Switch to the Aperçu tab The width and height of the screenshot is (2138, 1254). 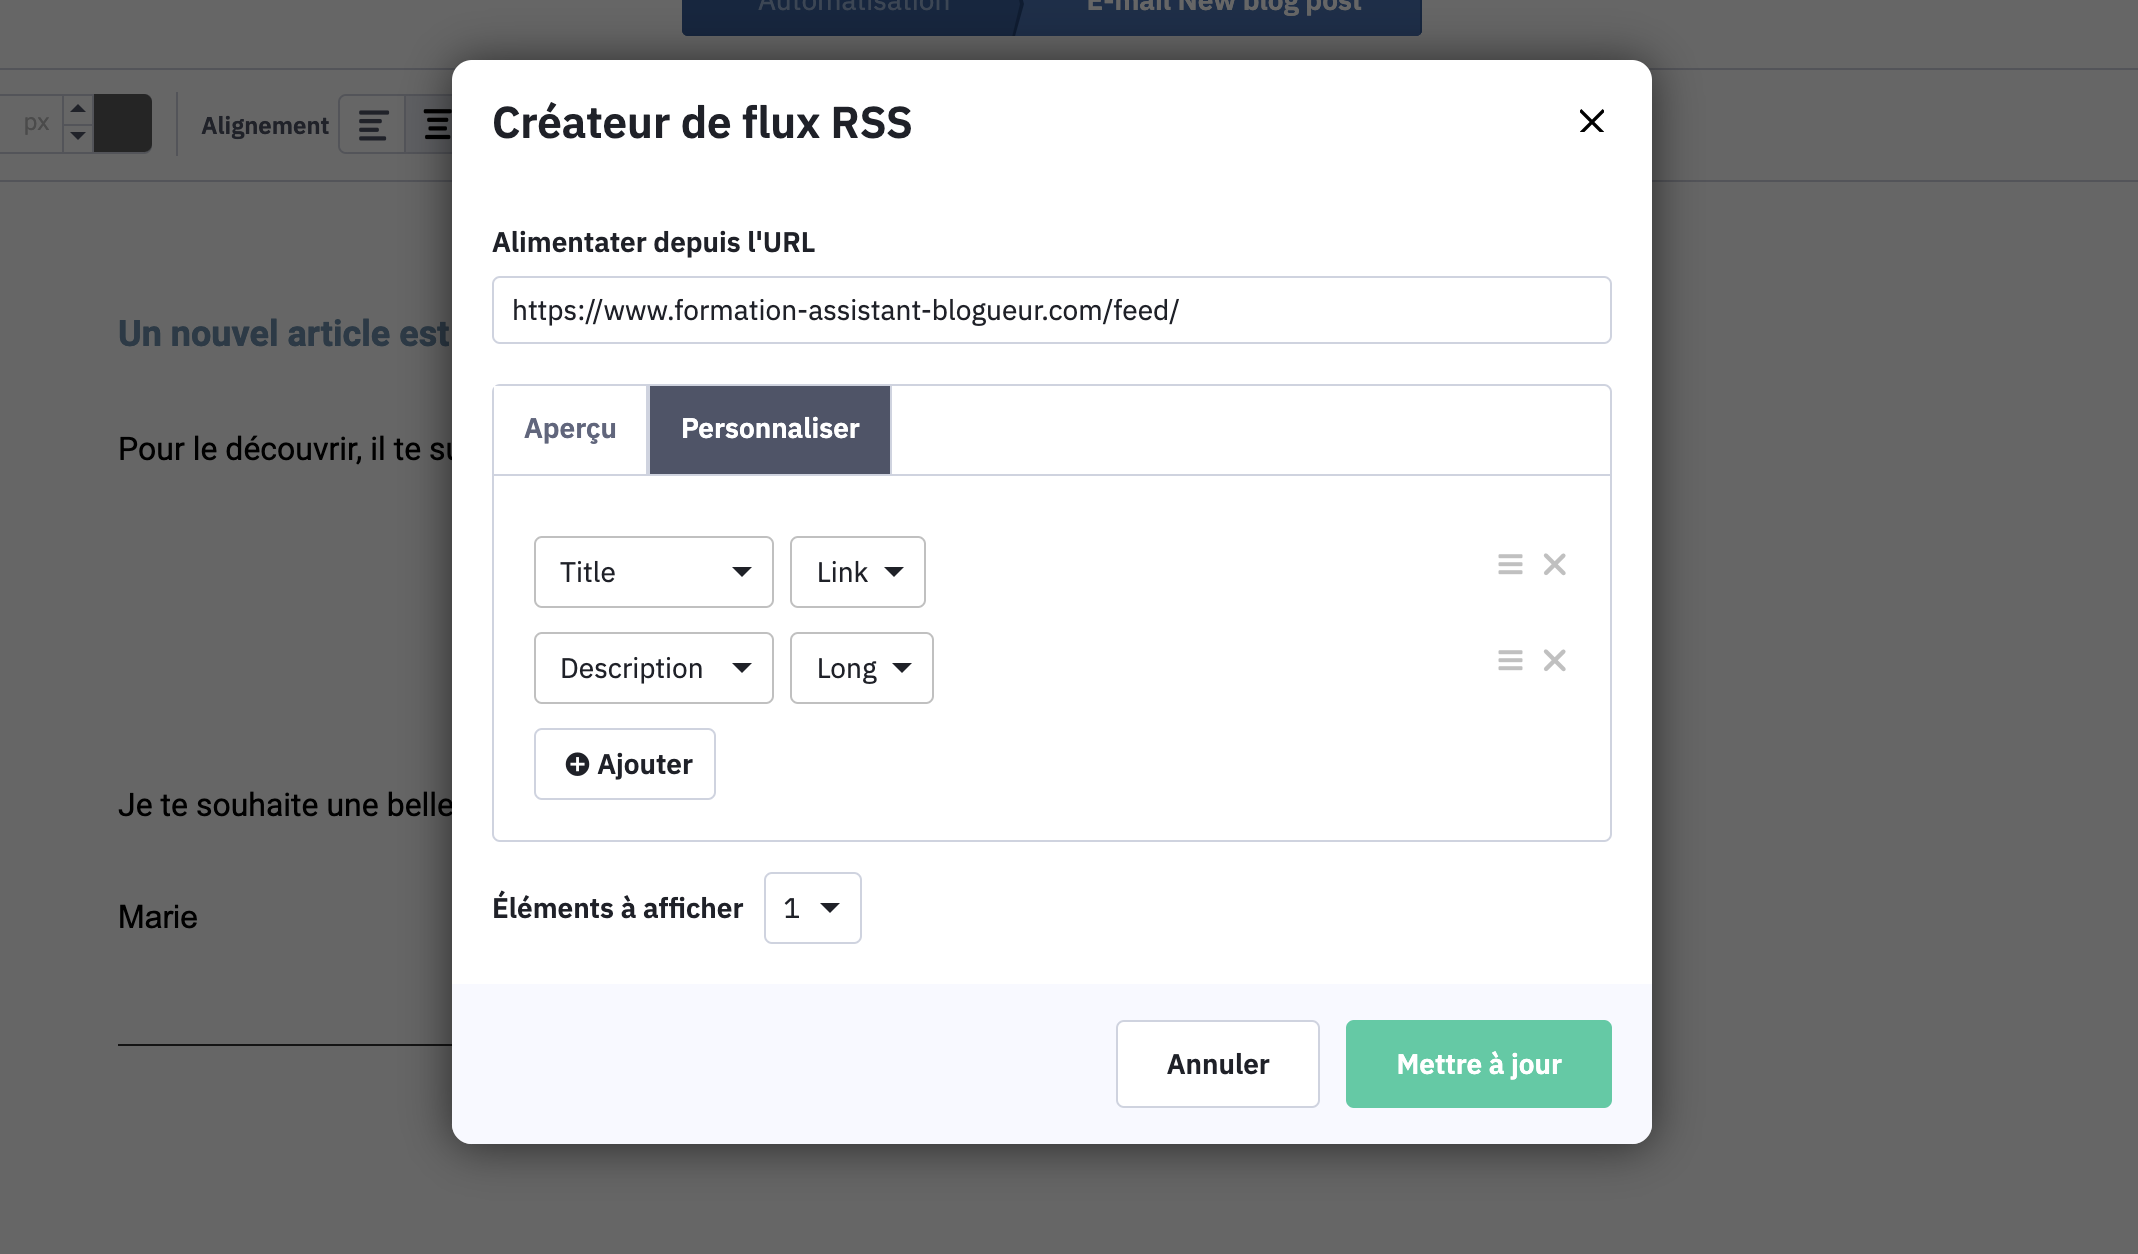coord(570,429)
